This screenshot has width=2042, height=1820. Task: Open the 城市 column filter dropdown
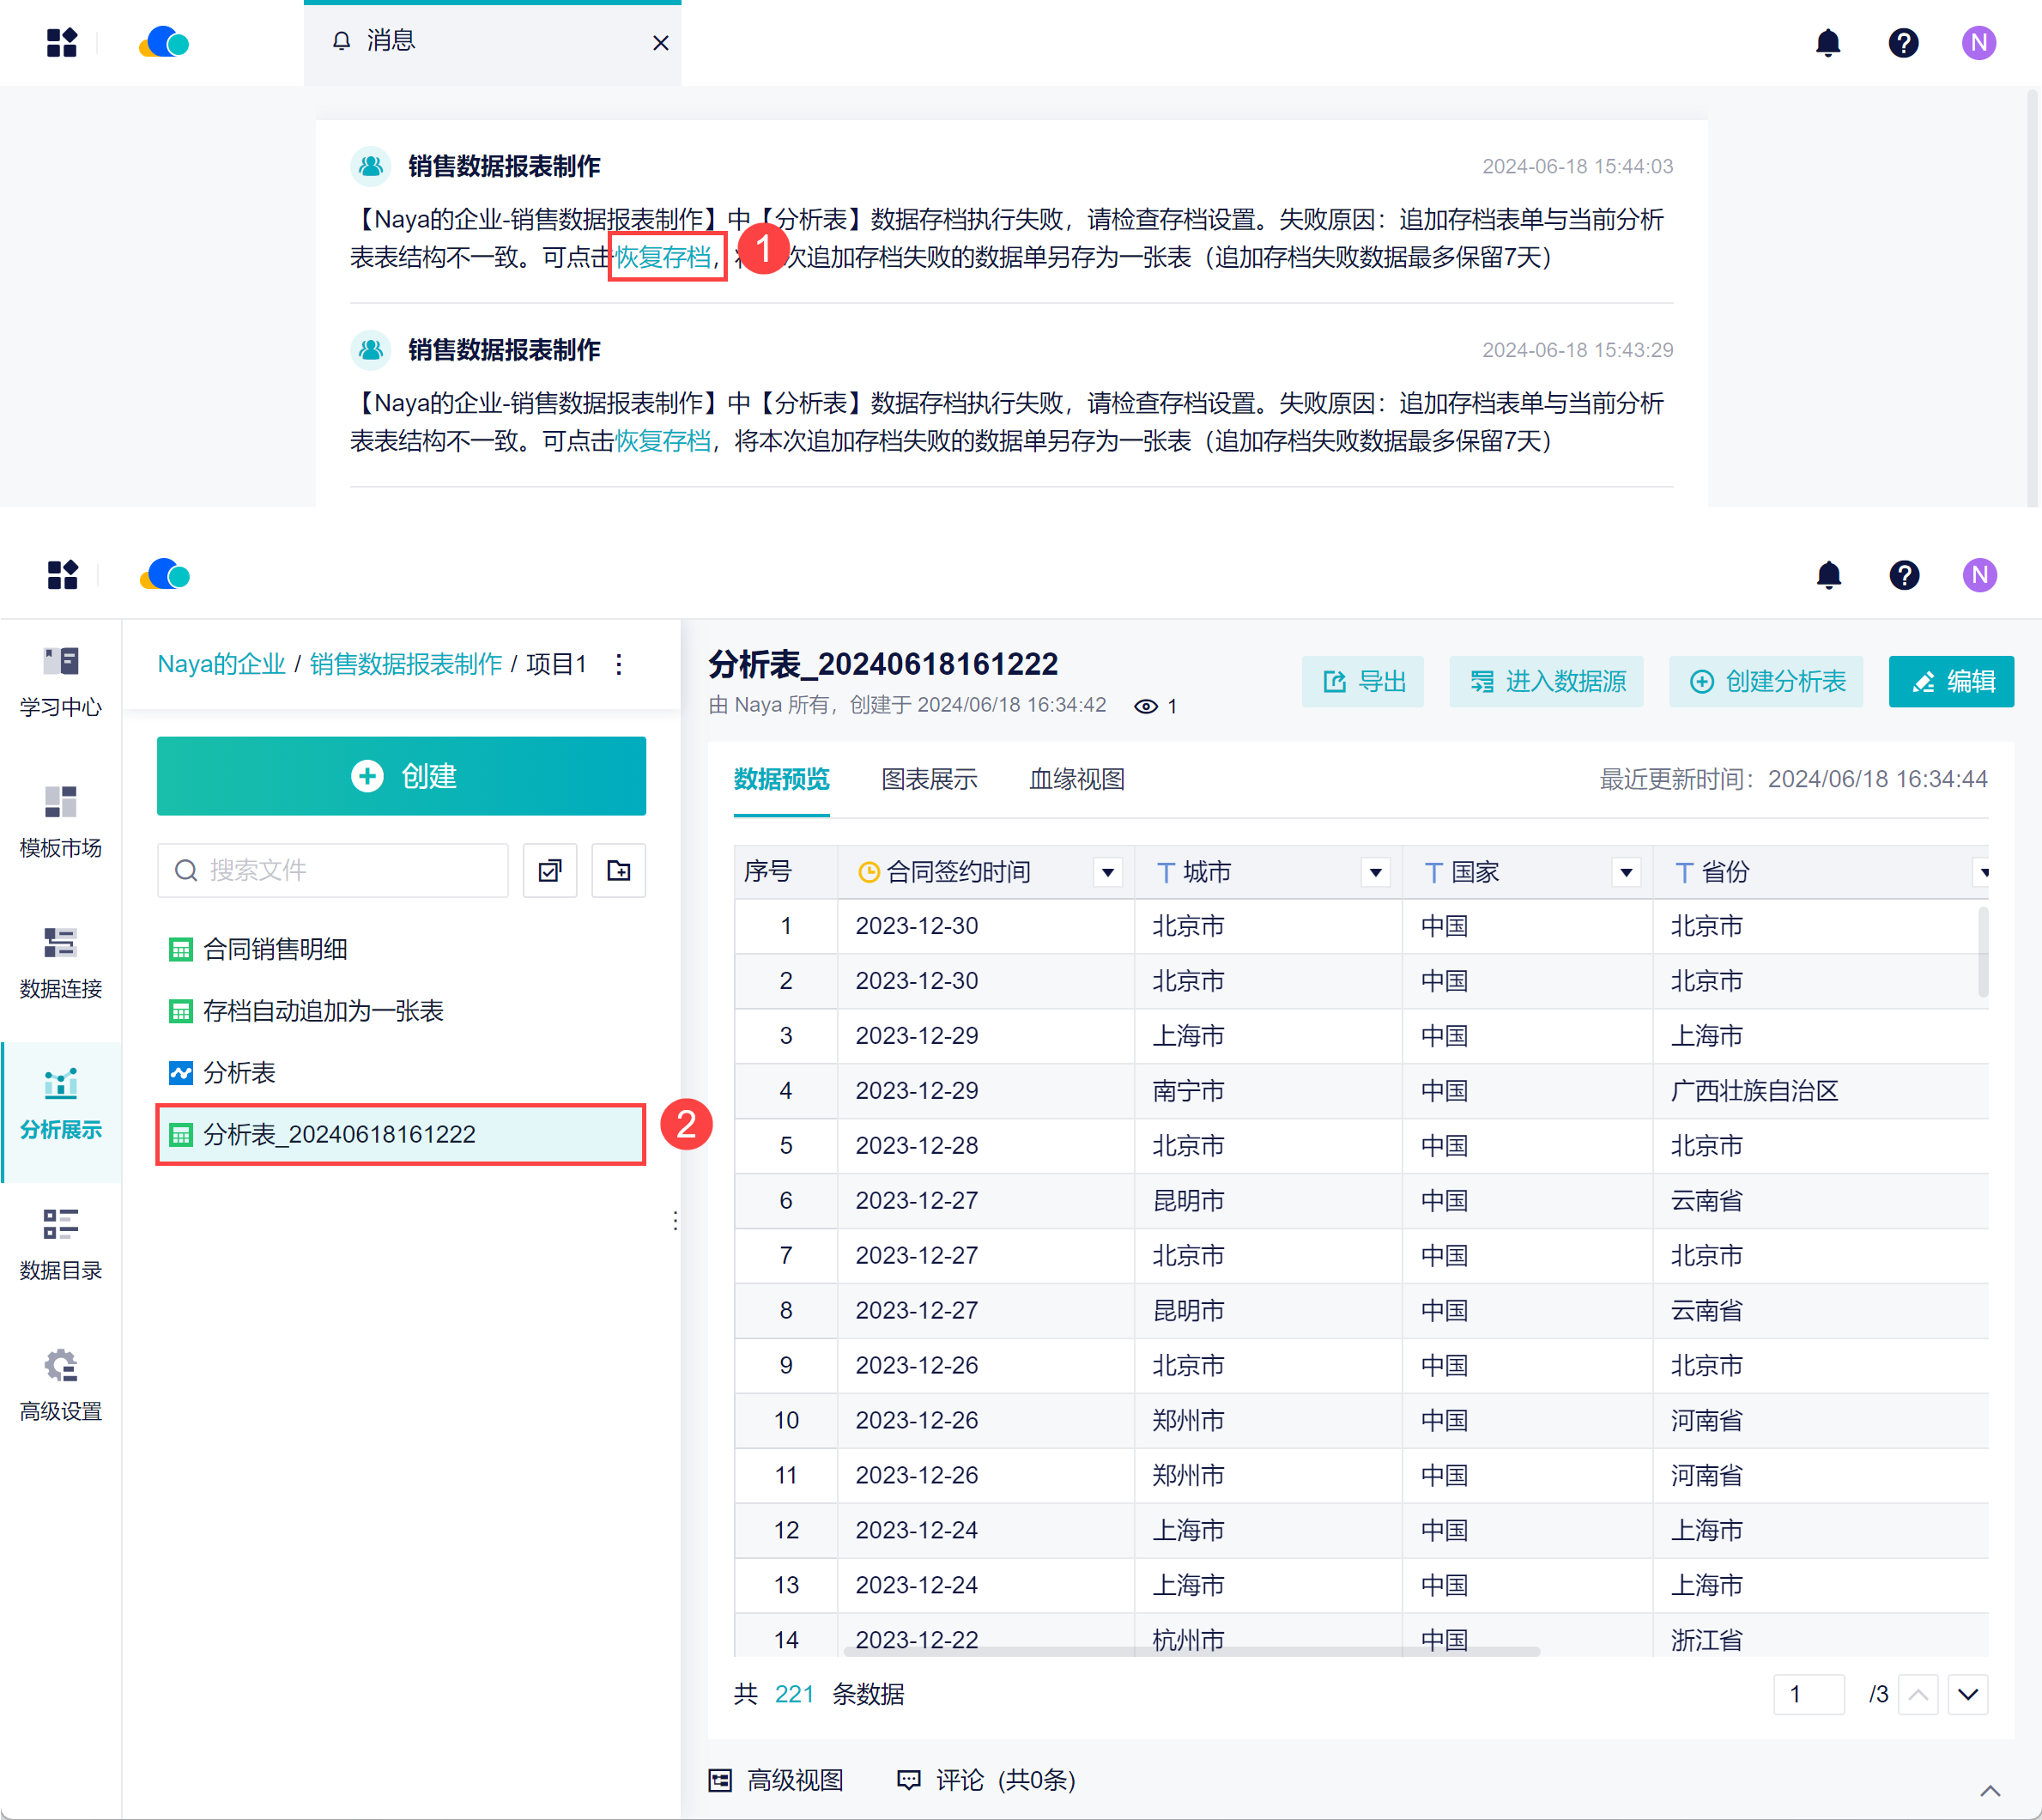point(1375,872)
